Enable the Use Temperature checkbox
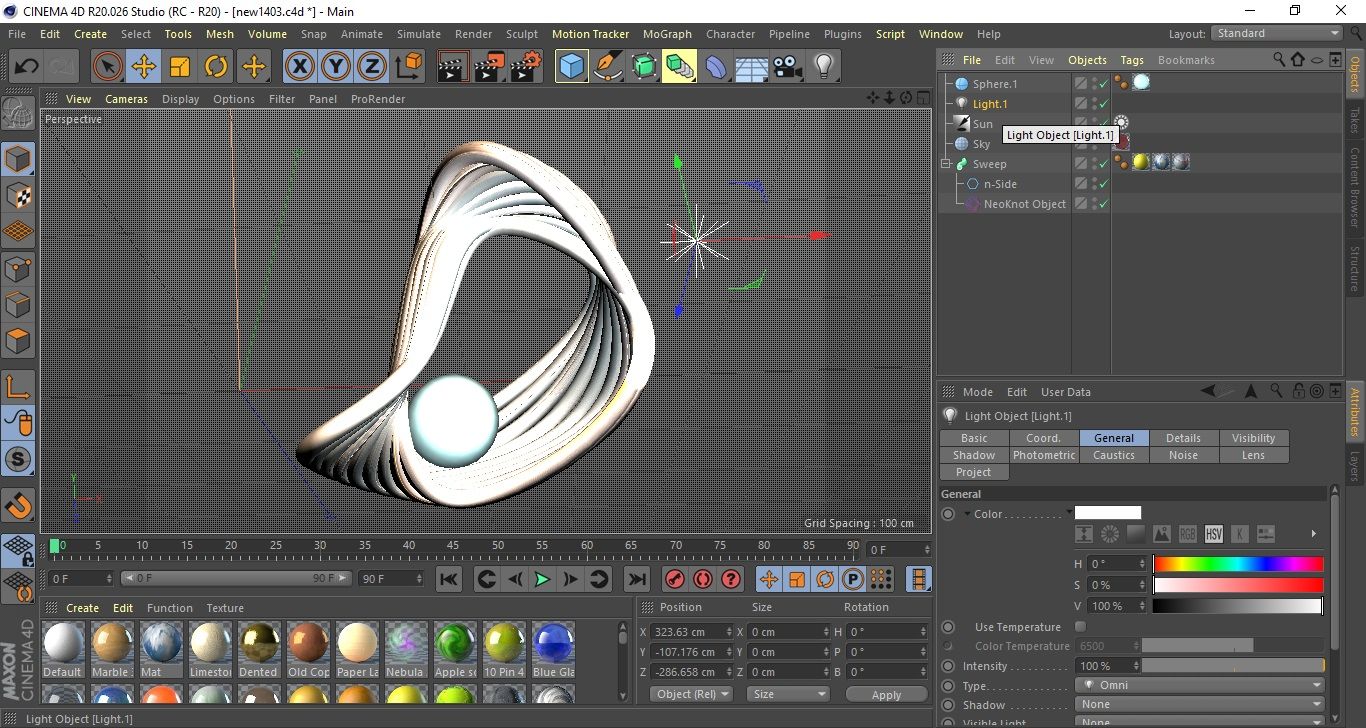The image size is (1366, 728). click(x=1080, y=627)
